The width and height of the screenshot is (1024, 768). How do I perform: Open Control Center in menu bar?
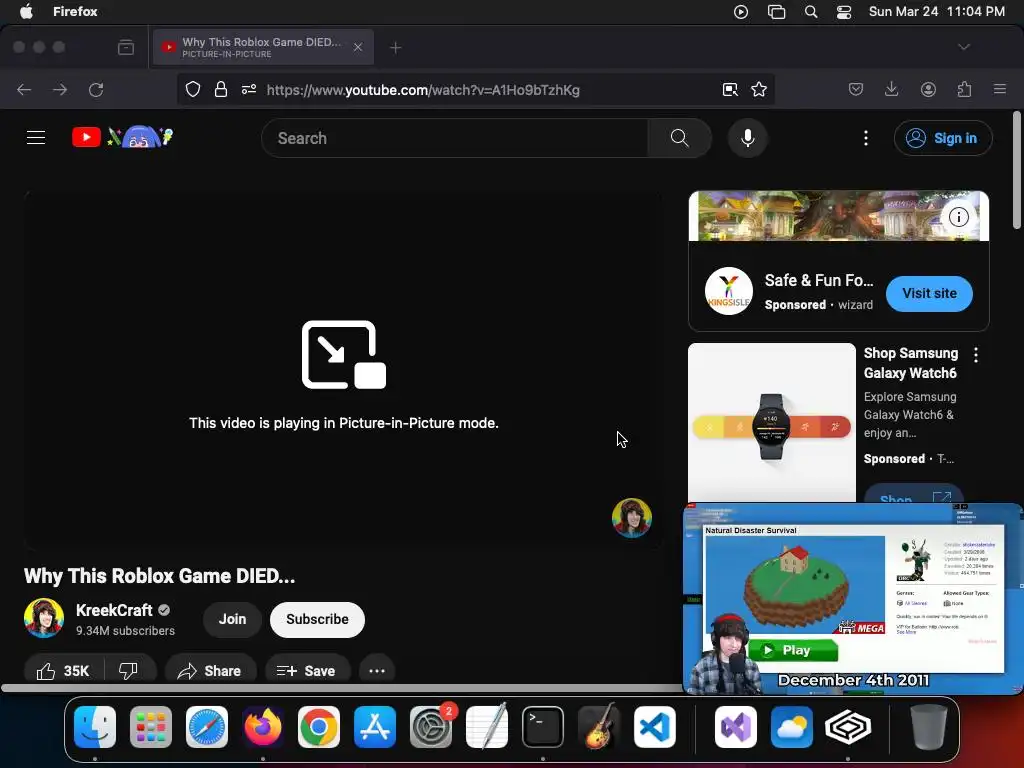tap(844, 11)
